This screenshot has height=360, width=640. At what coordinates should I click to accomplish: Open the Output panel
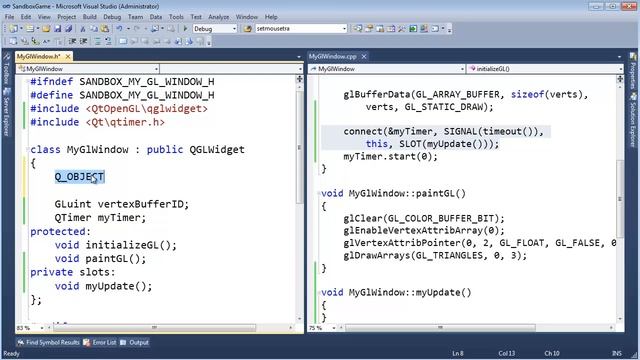pos(135,342)
